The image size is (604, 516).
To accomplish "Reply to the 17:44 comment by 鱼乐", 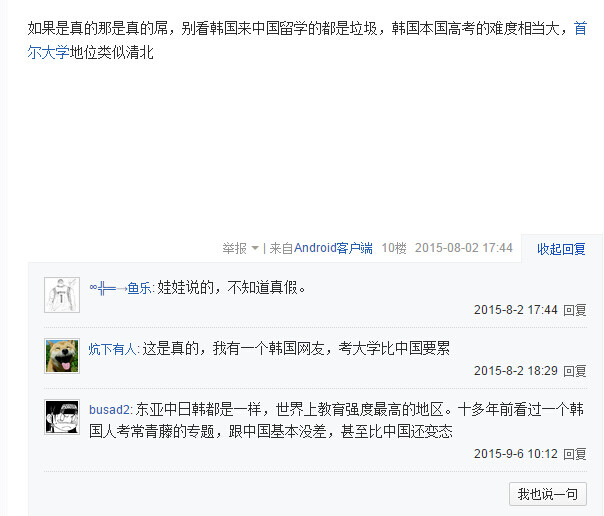I will click(575, 310).
